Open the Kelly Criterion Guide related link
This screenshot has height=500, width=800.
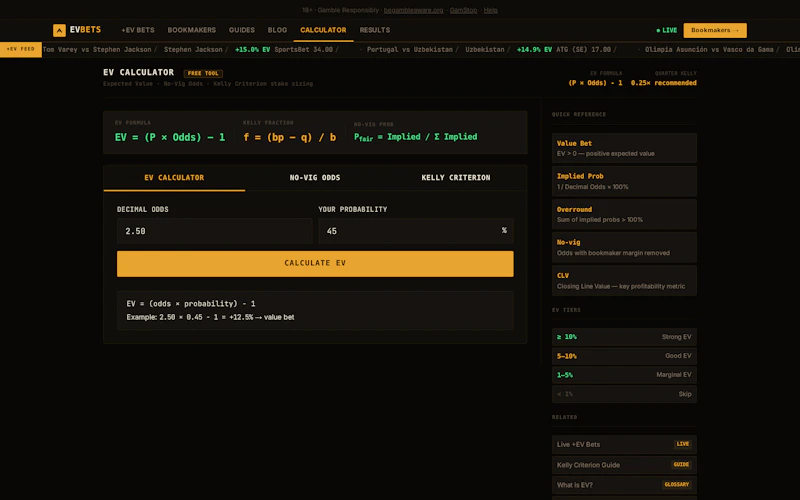coord(624,465)
